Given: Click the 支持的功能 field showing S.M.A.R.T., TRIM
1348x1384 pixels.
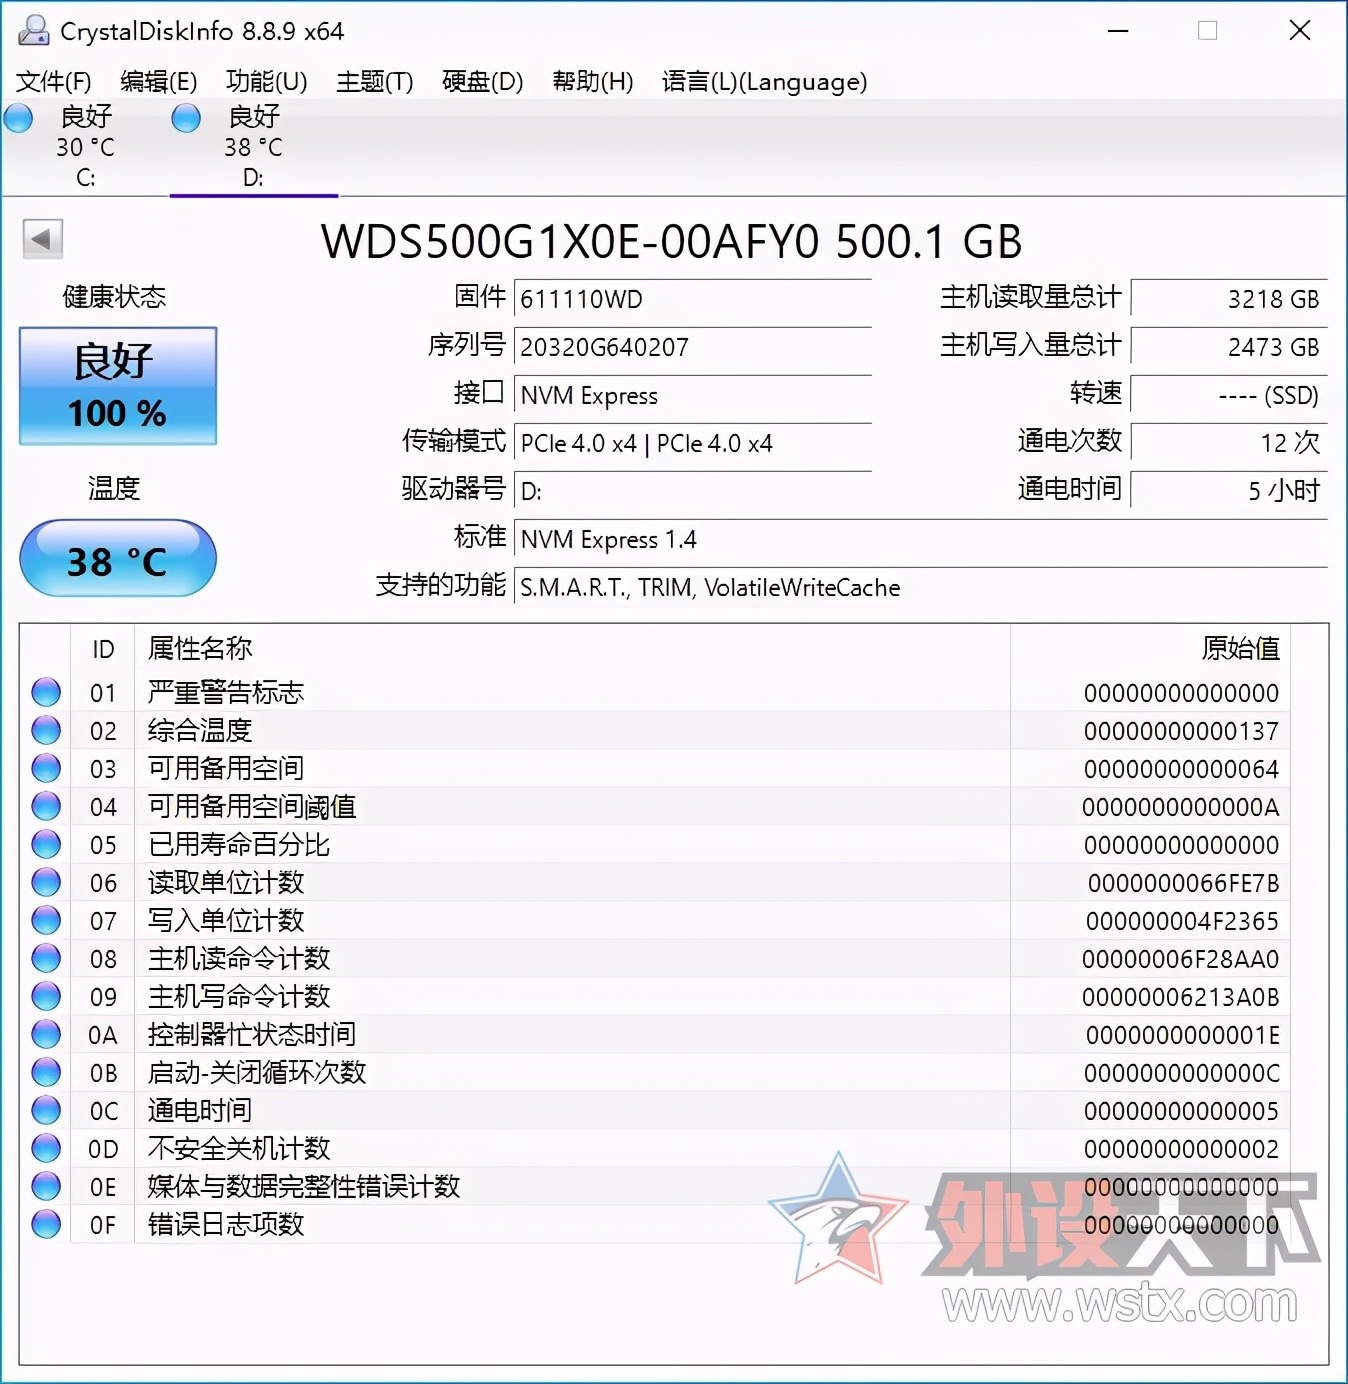Looking at the screenshot, I should [706, 587].
